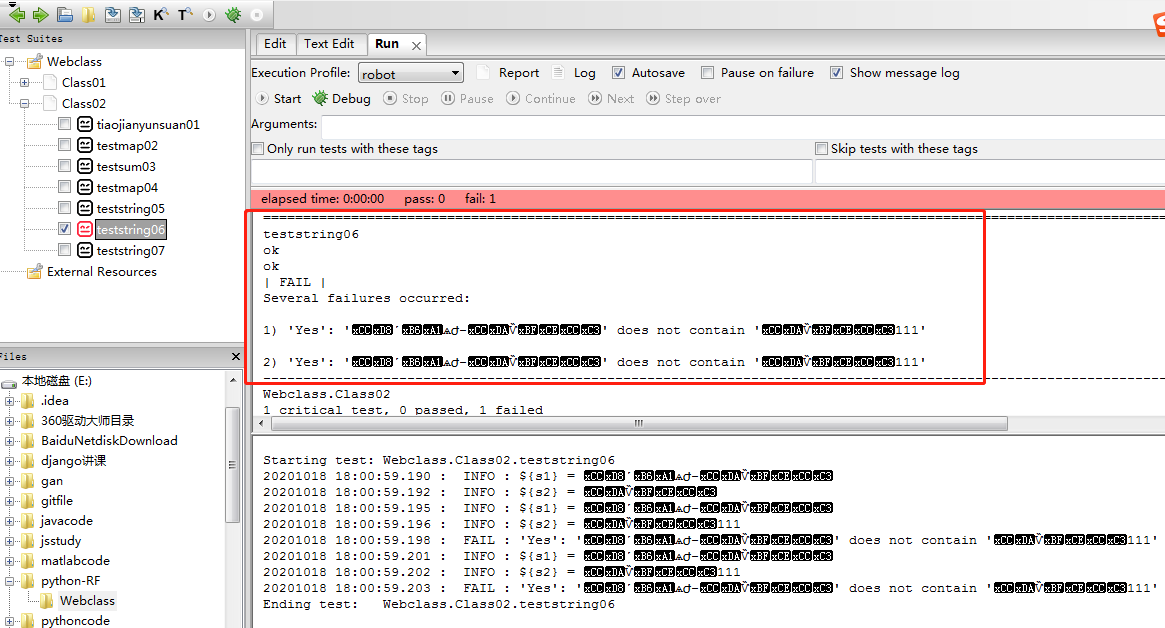Toggle the Autosave checkbox
The height and width of the screenshot is (628, 1165).
[618, 72]
